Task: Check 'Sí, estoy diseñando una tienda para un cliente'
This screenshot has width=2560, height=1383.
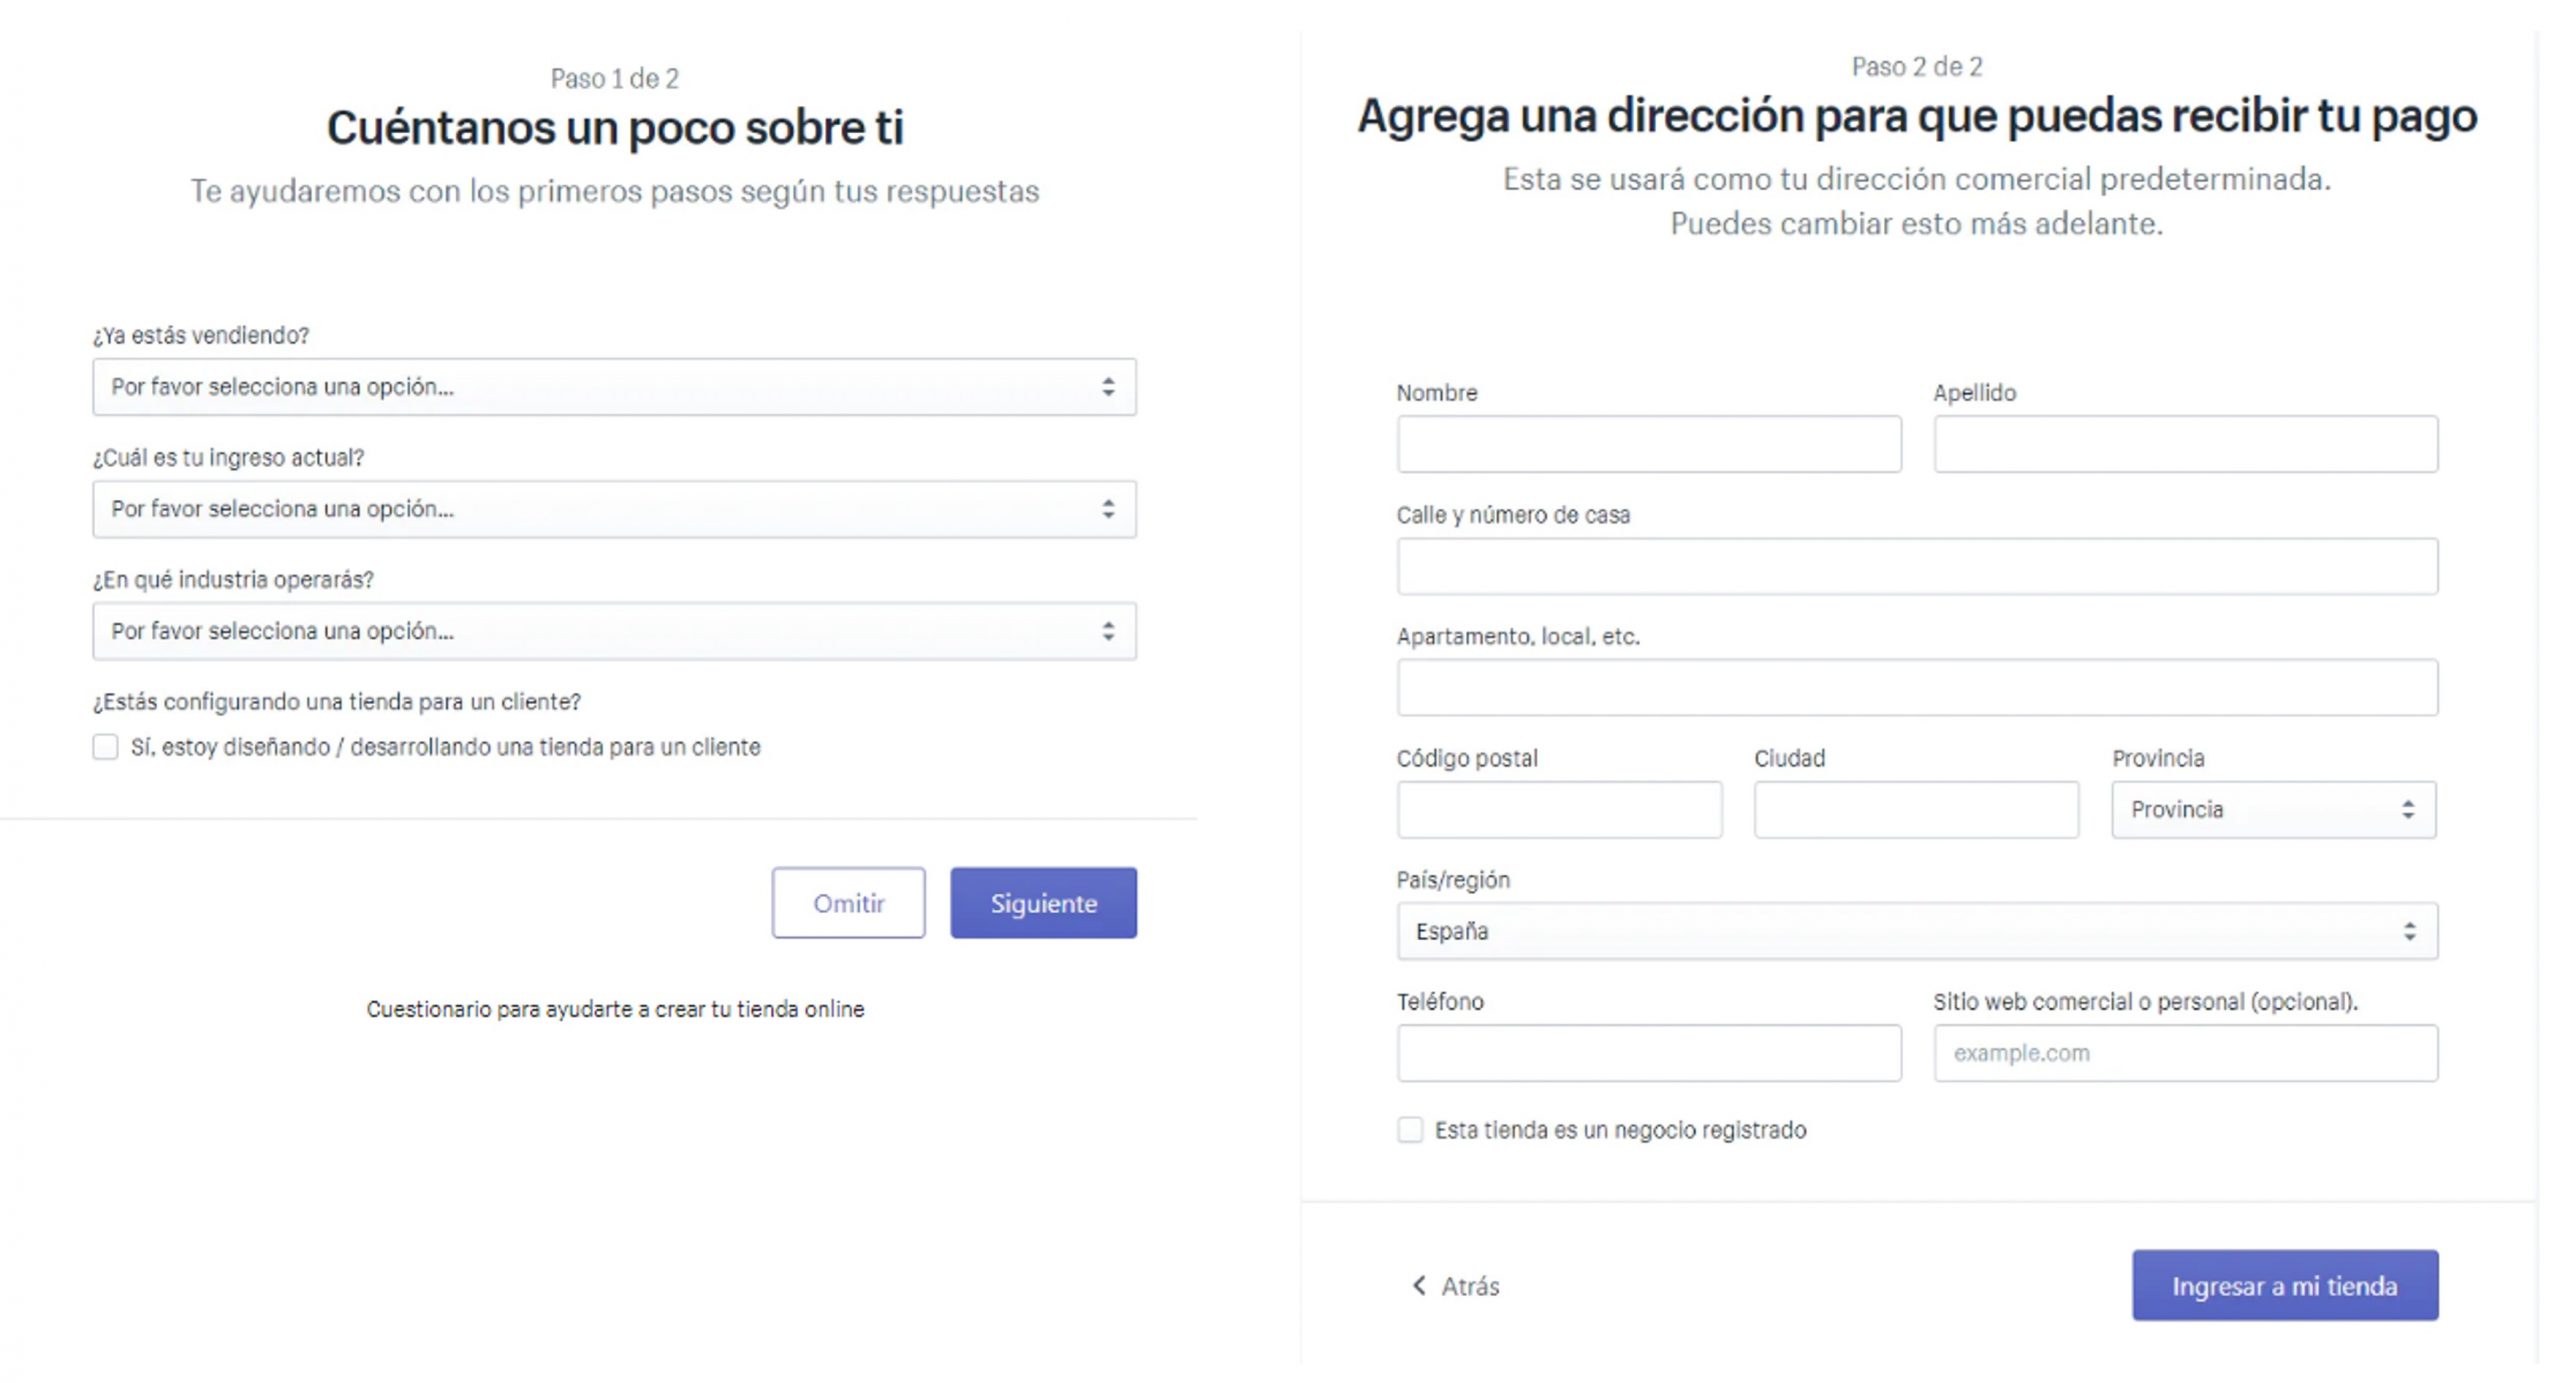Action: pos(104,747)
